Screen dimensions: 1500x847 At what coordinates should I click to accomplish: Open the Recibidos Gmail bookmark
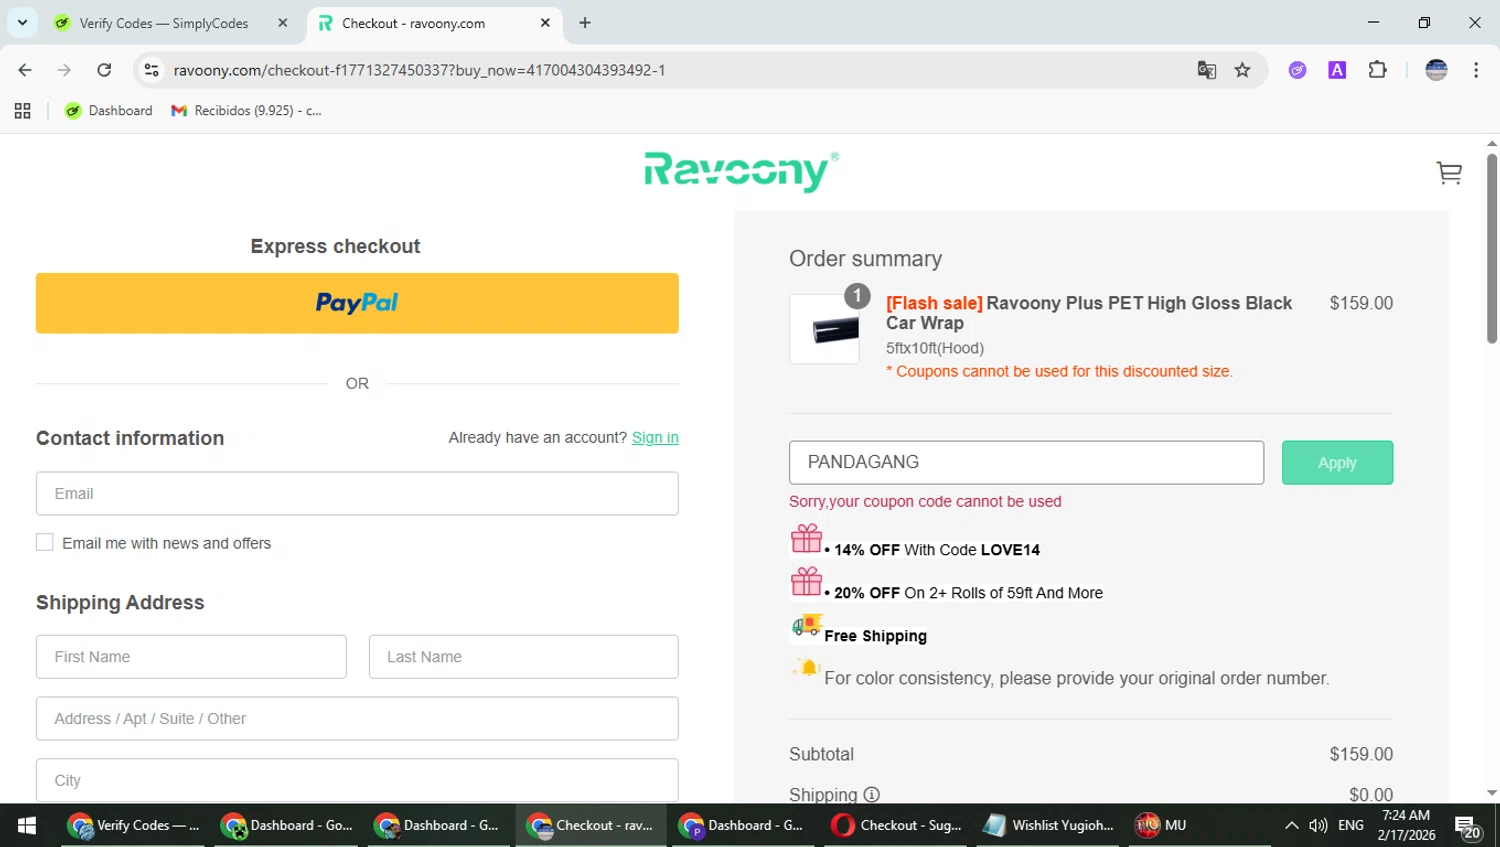(x=246, y=111)
